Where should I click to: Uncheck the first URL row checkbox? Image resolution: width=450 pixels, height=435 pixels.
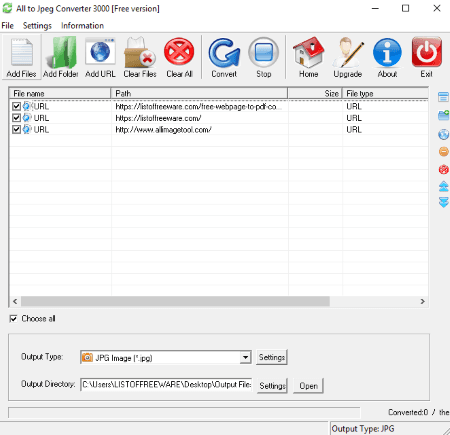pos(16,106)
